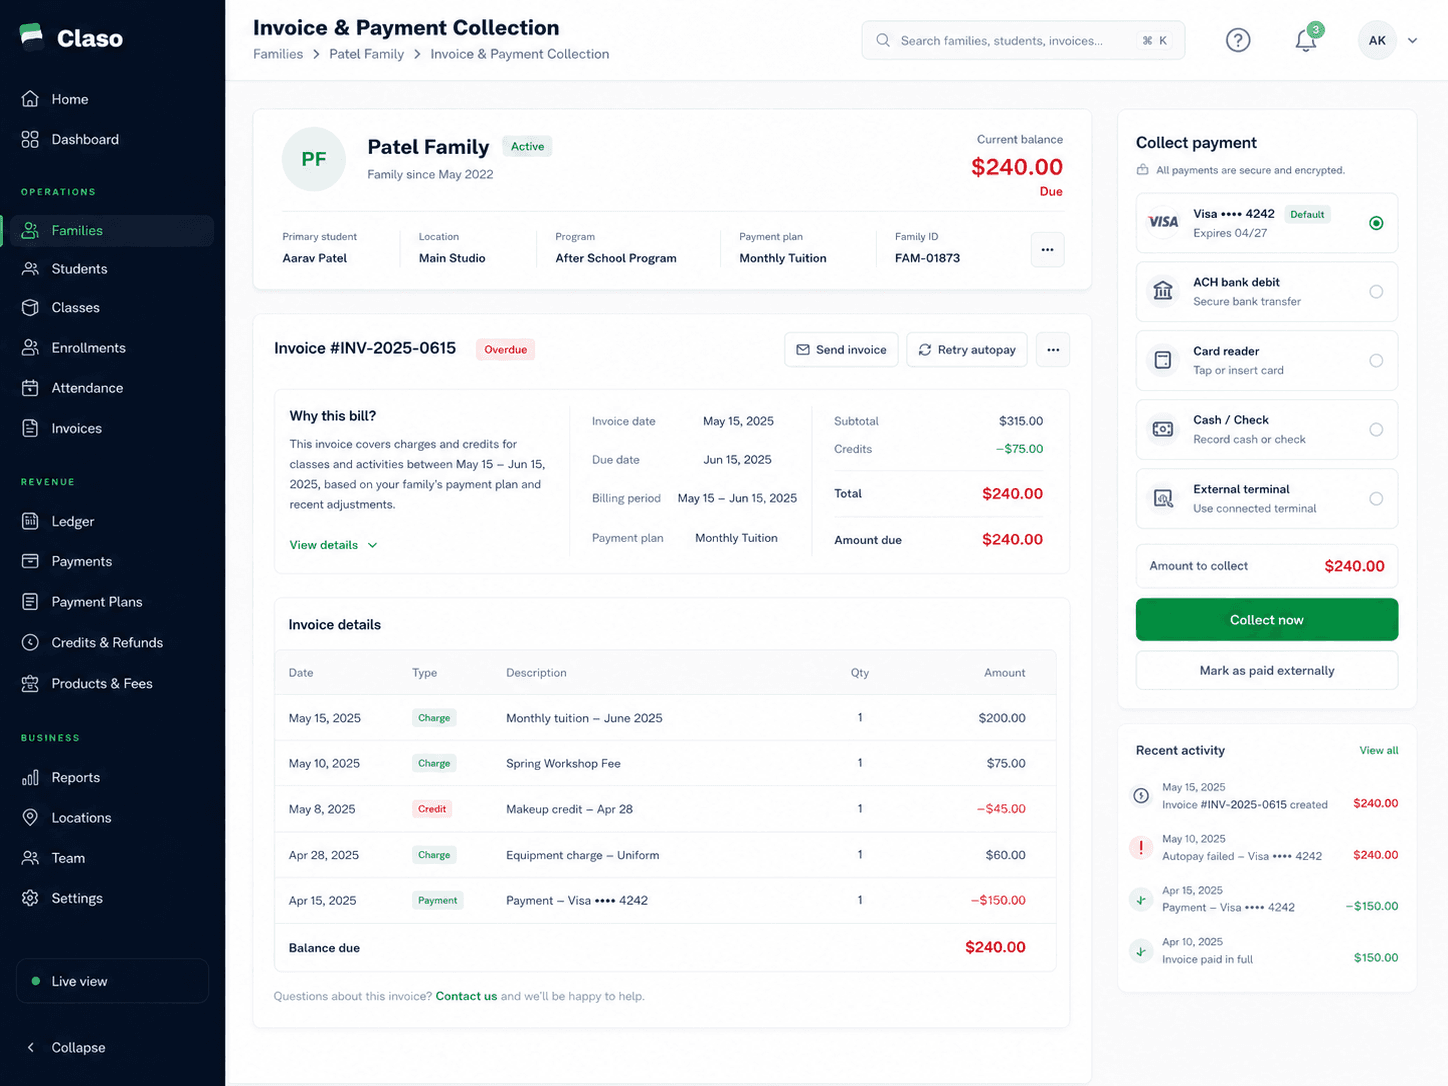Click the Visa card logo
This screenshot has width=1448, height=1086.
tap(1163, 222)
